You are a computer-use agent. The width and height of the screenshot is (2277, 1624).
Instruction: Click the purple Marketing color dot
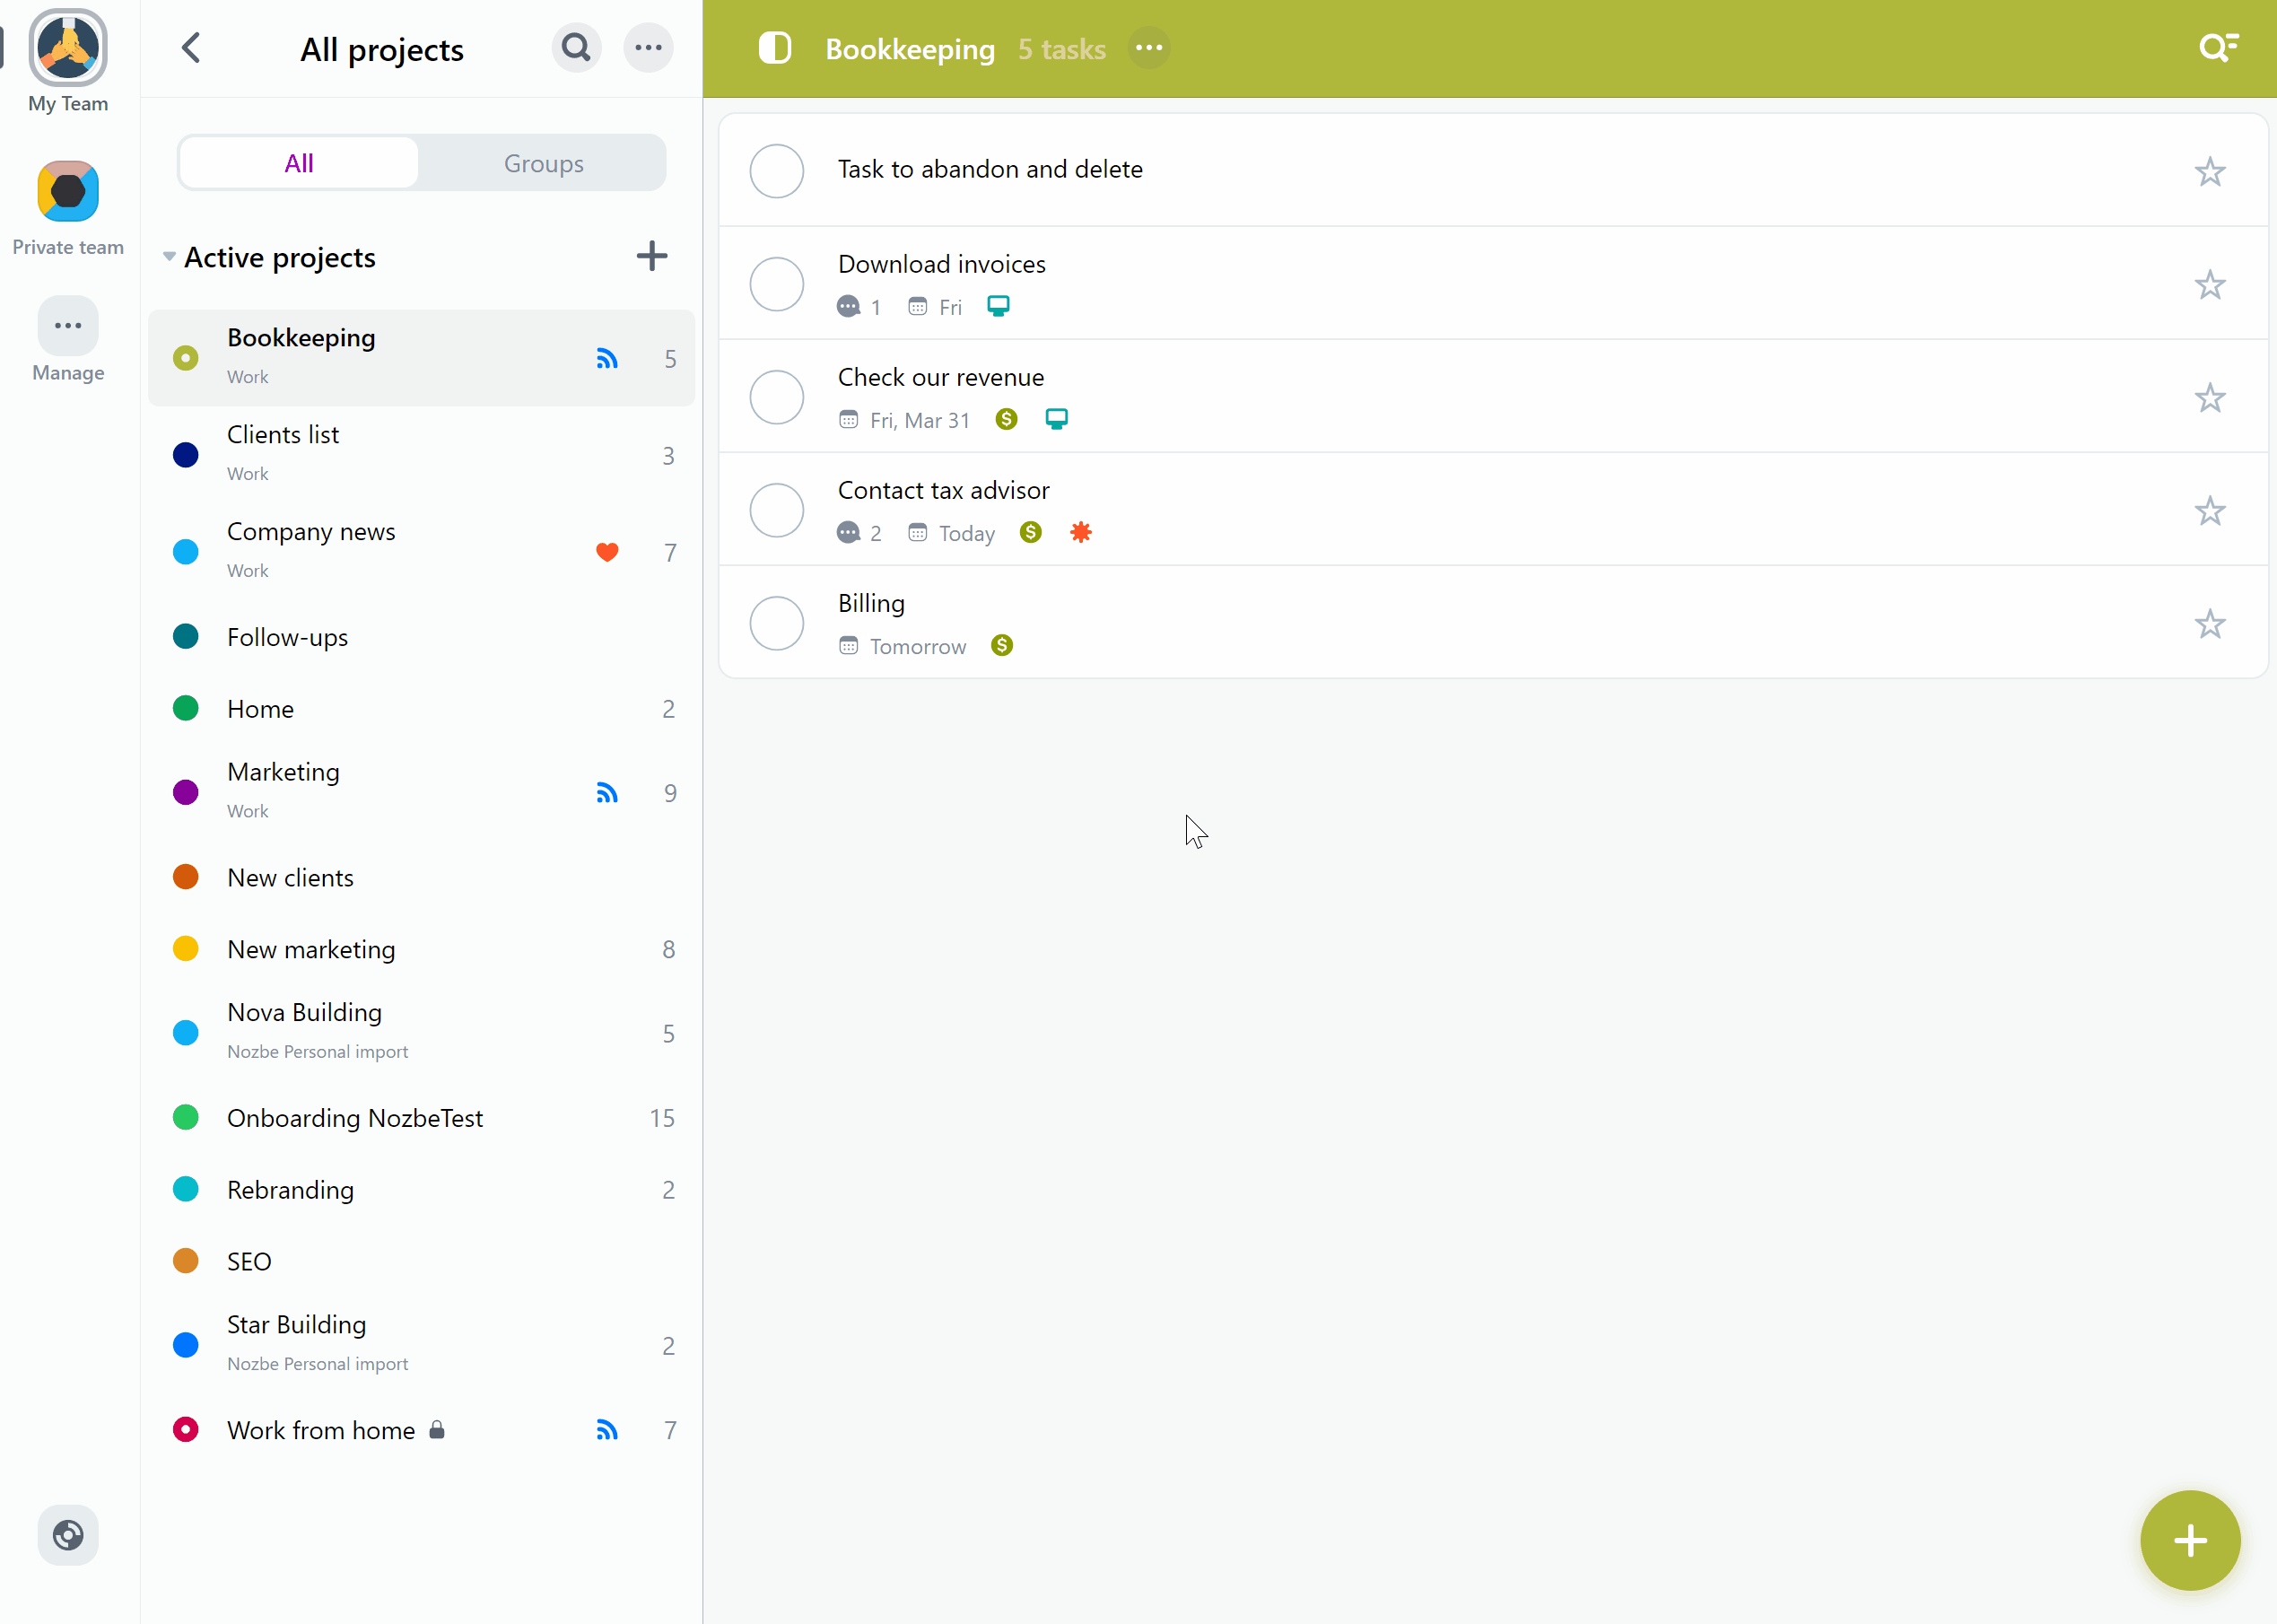186,793
